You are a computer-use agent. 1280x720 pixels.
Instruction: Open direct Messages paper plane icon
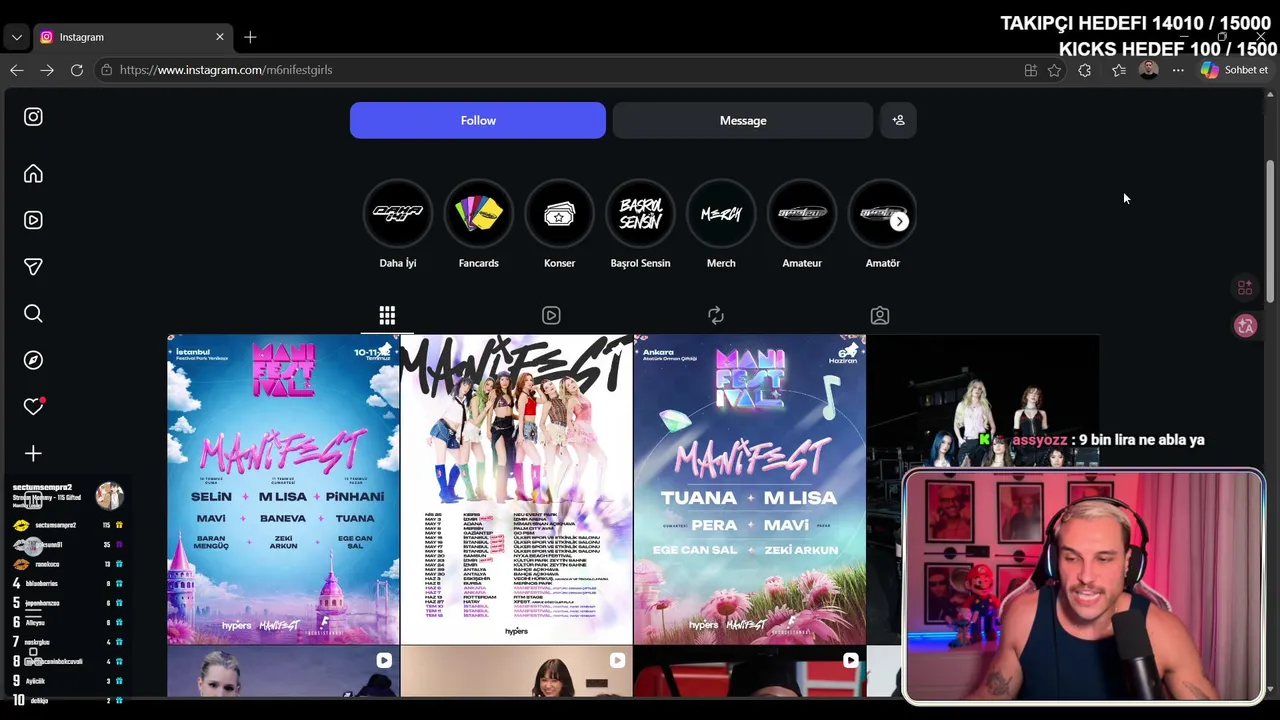pos(33,267)
